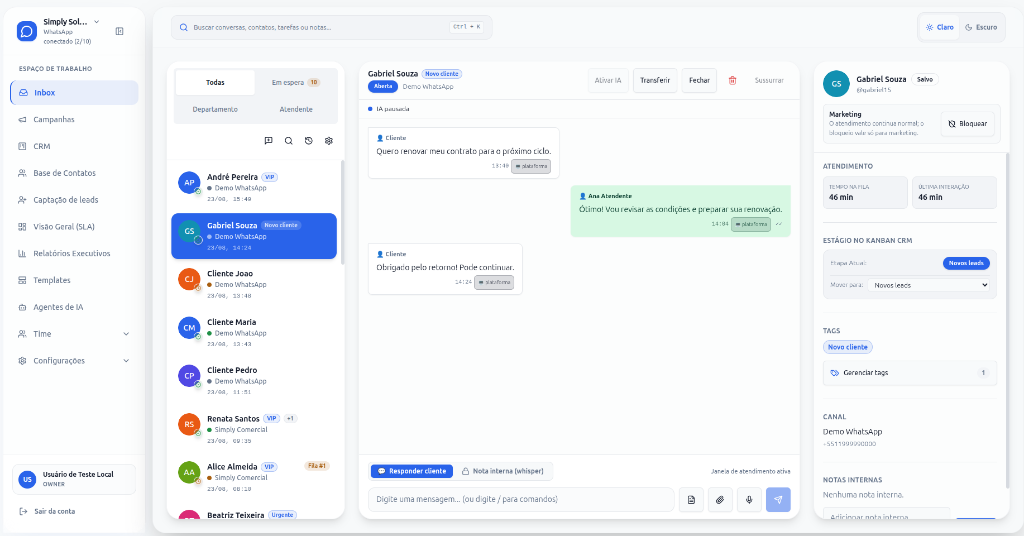1024x536 pixels.
Task: Click the RS avatar of Renata Santos
Action: point(189,424)
